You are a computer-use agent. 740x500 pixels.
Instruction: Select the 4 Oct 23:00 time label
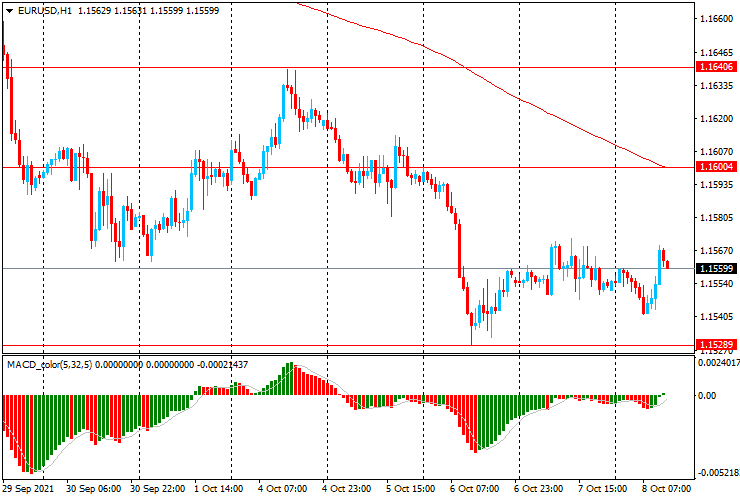(x=346, y=488)
